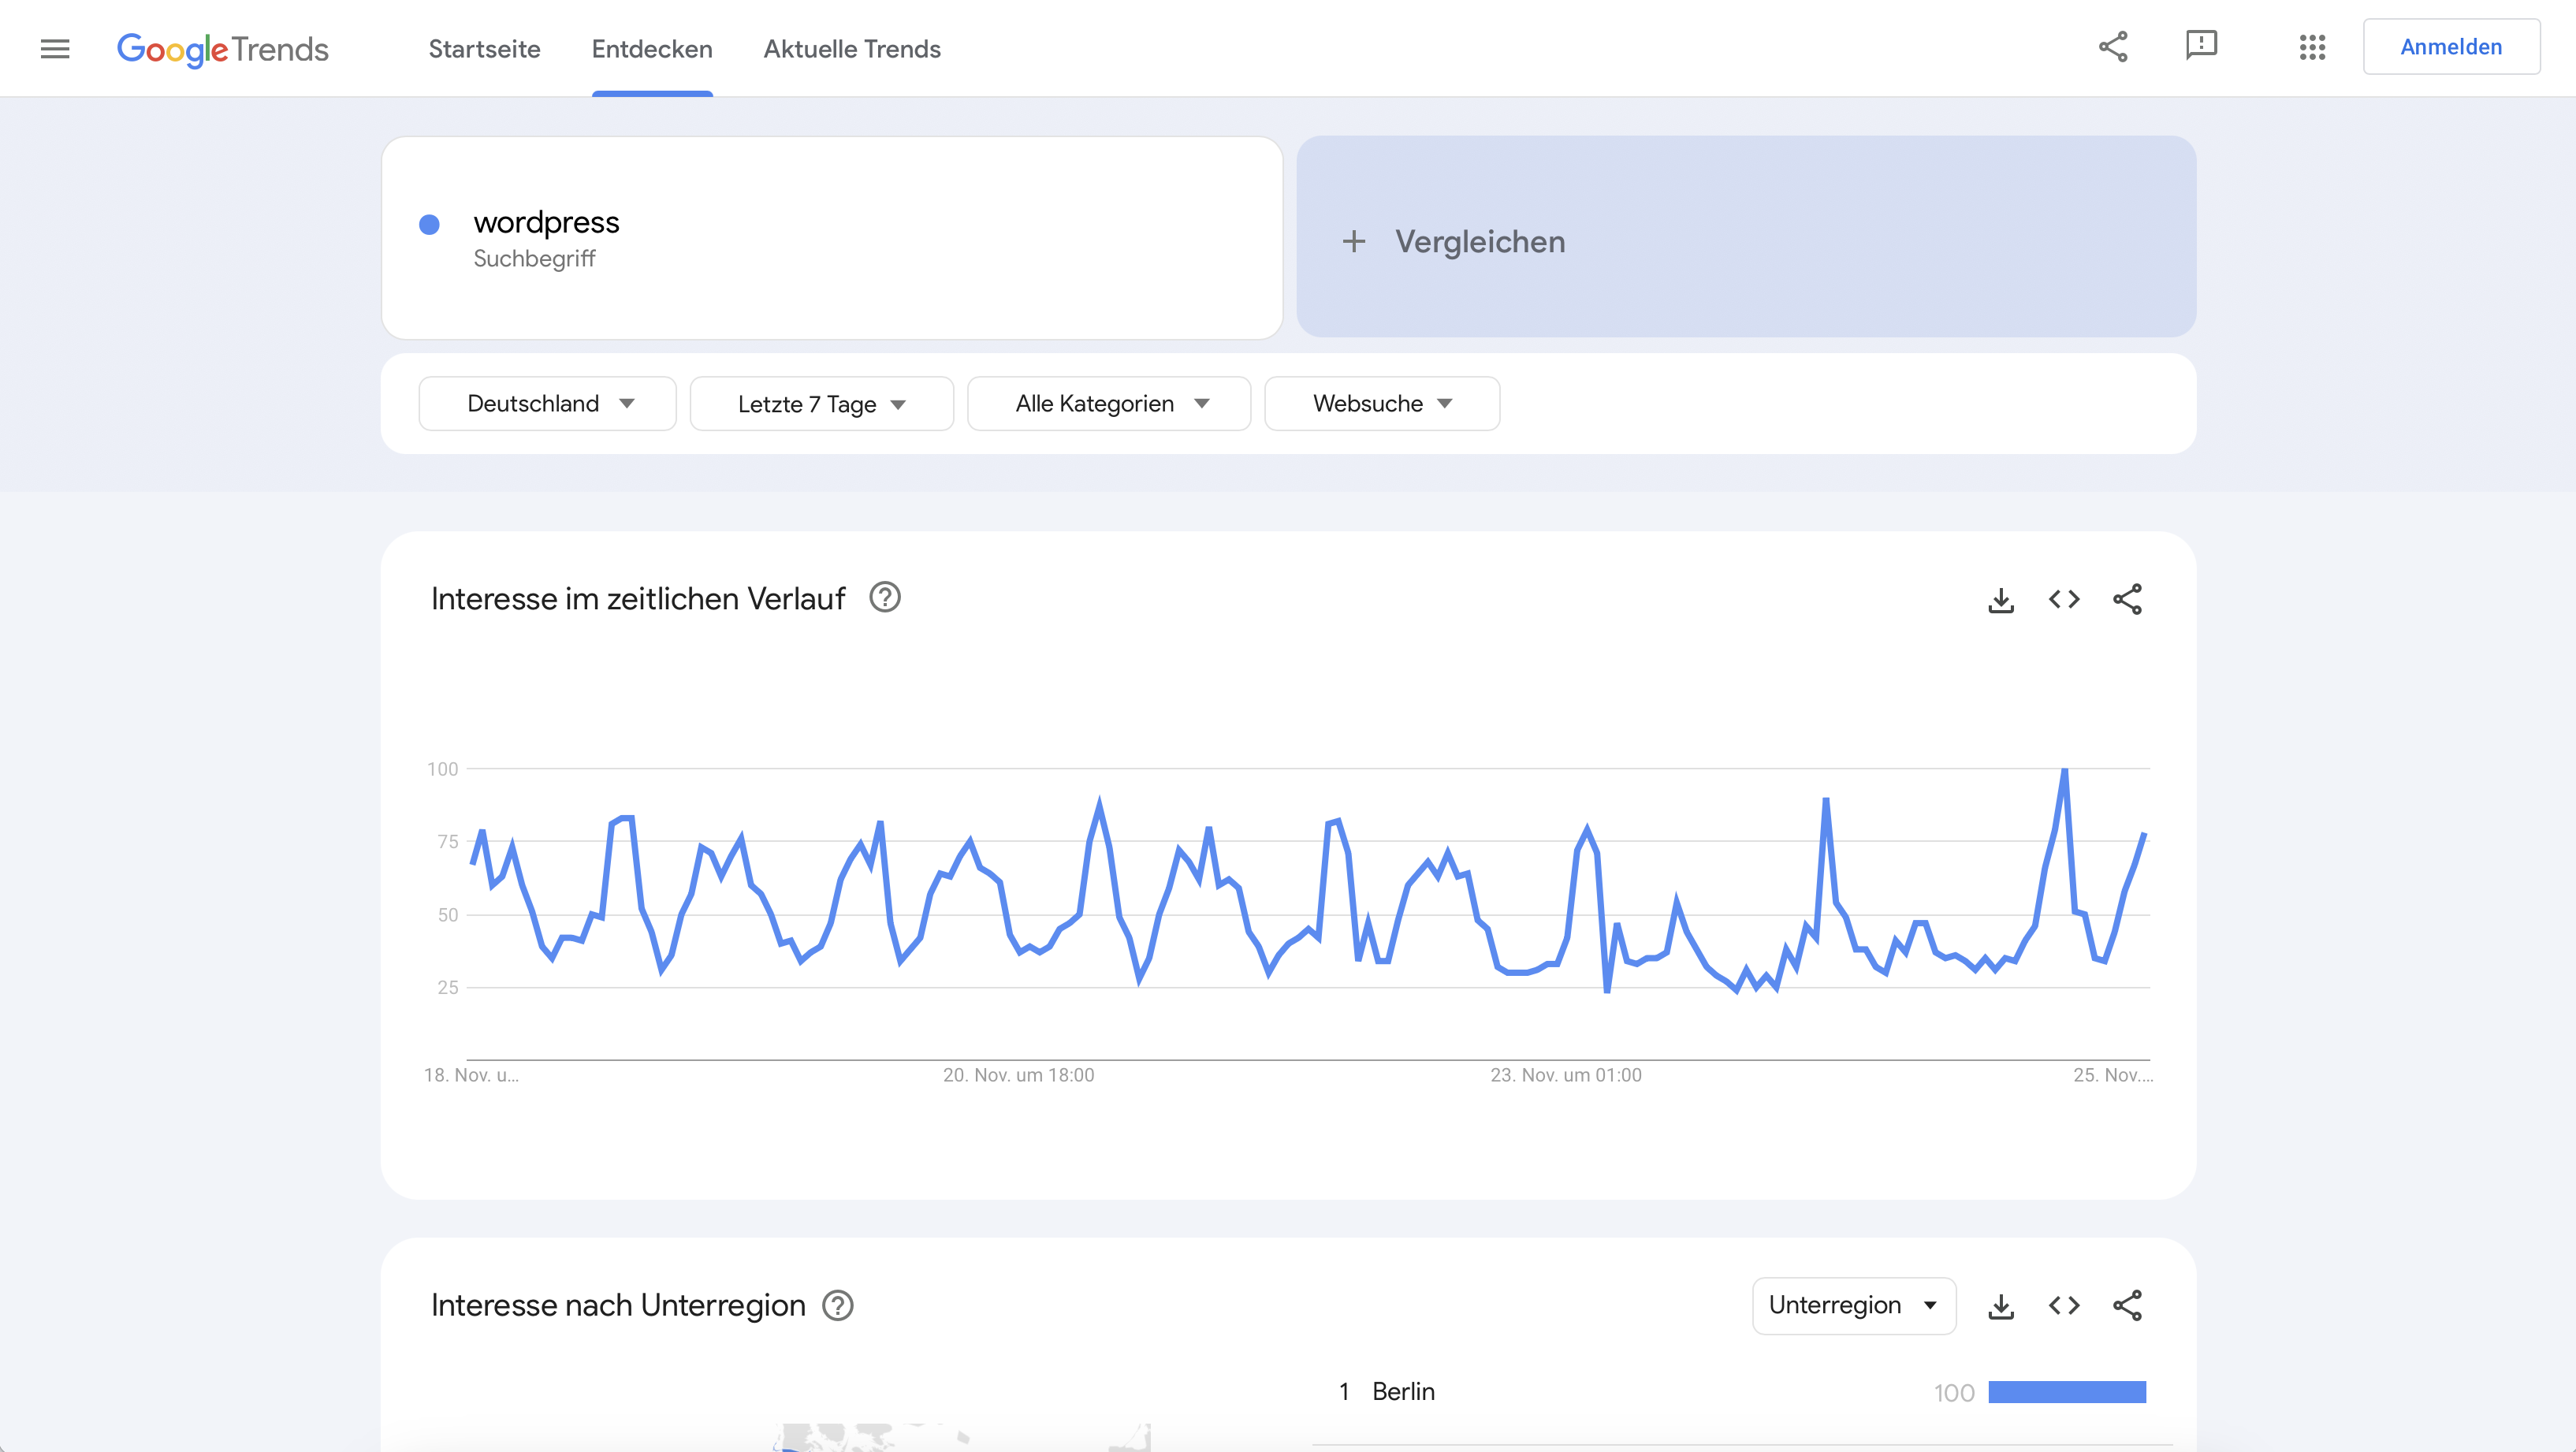Share the Interesse im zeitlichen Verlauf chart
The height and width of the screenshot is (1452, 2576).
(2127, 600)
